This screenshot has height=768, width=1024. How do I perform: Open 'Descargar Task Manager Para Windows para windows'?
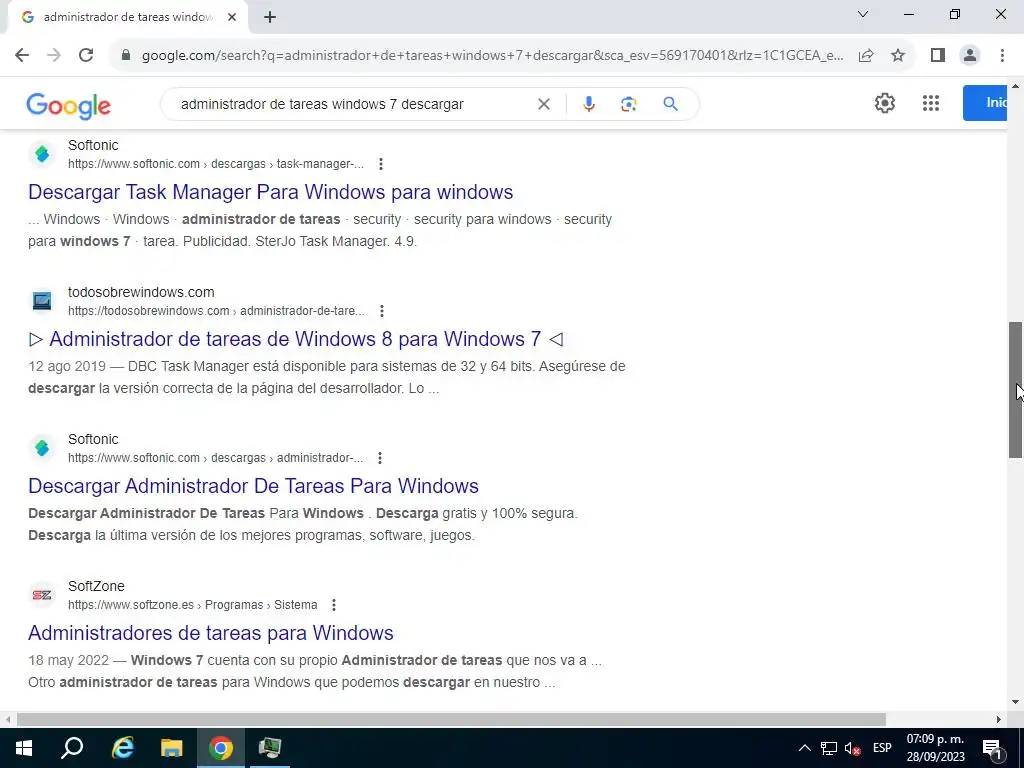270,192
